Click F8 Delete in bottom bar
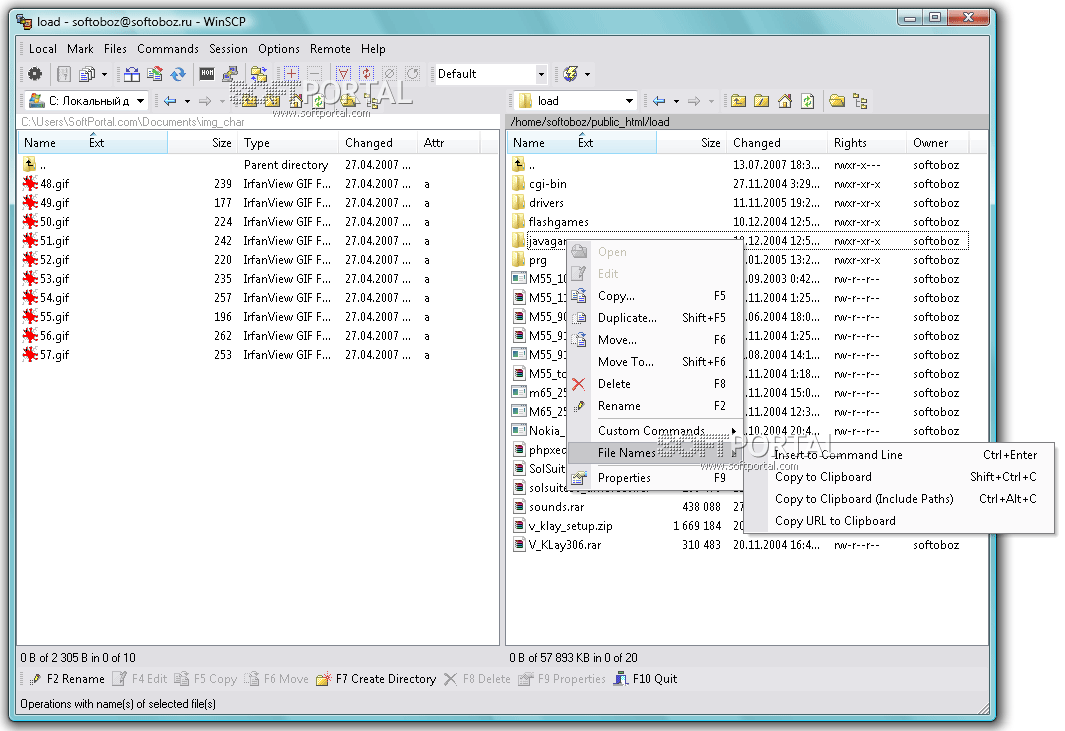Viewport: 1065px width, 731px height. coord(477,679)
